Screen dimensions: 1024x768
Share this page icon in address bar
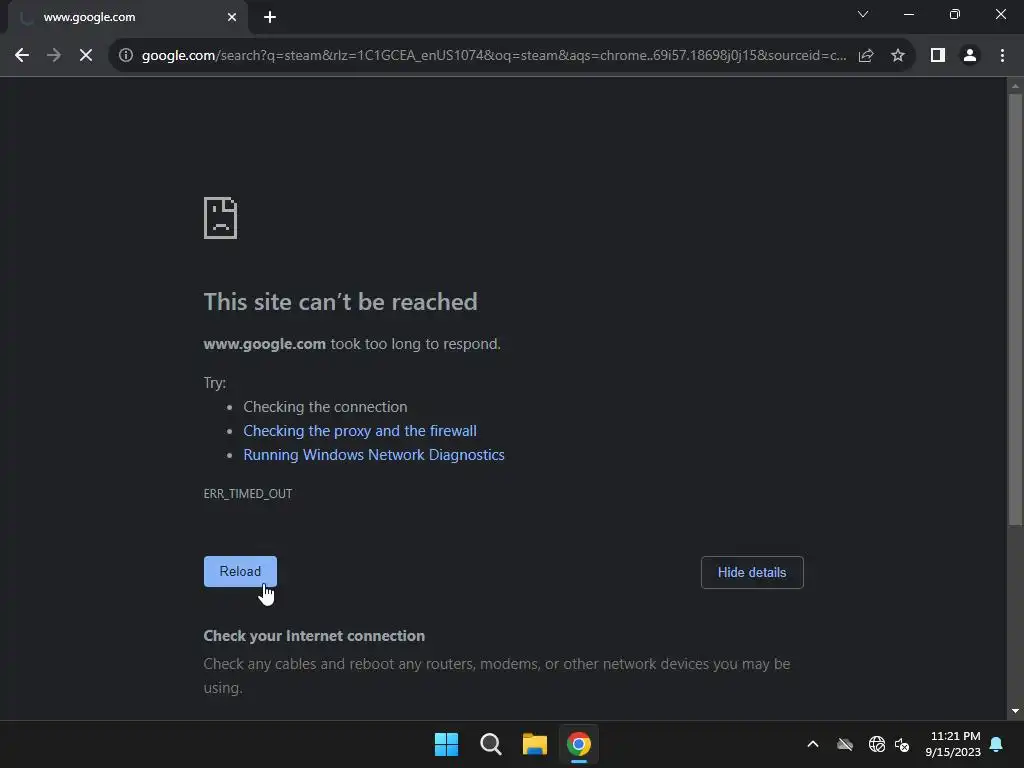coord(866,56)
